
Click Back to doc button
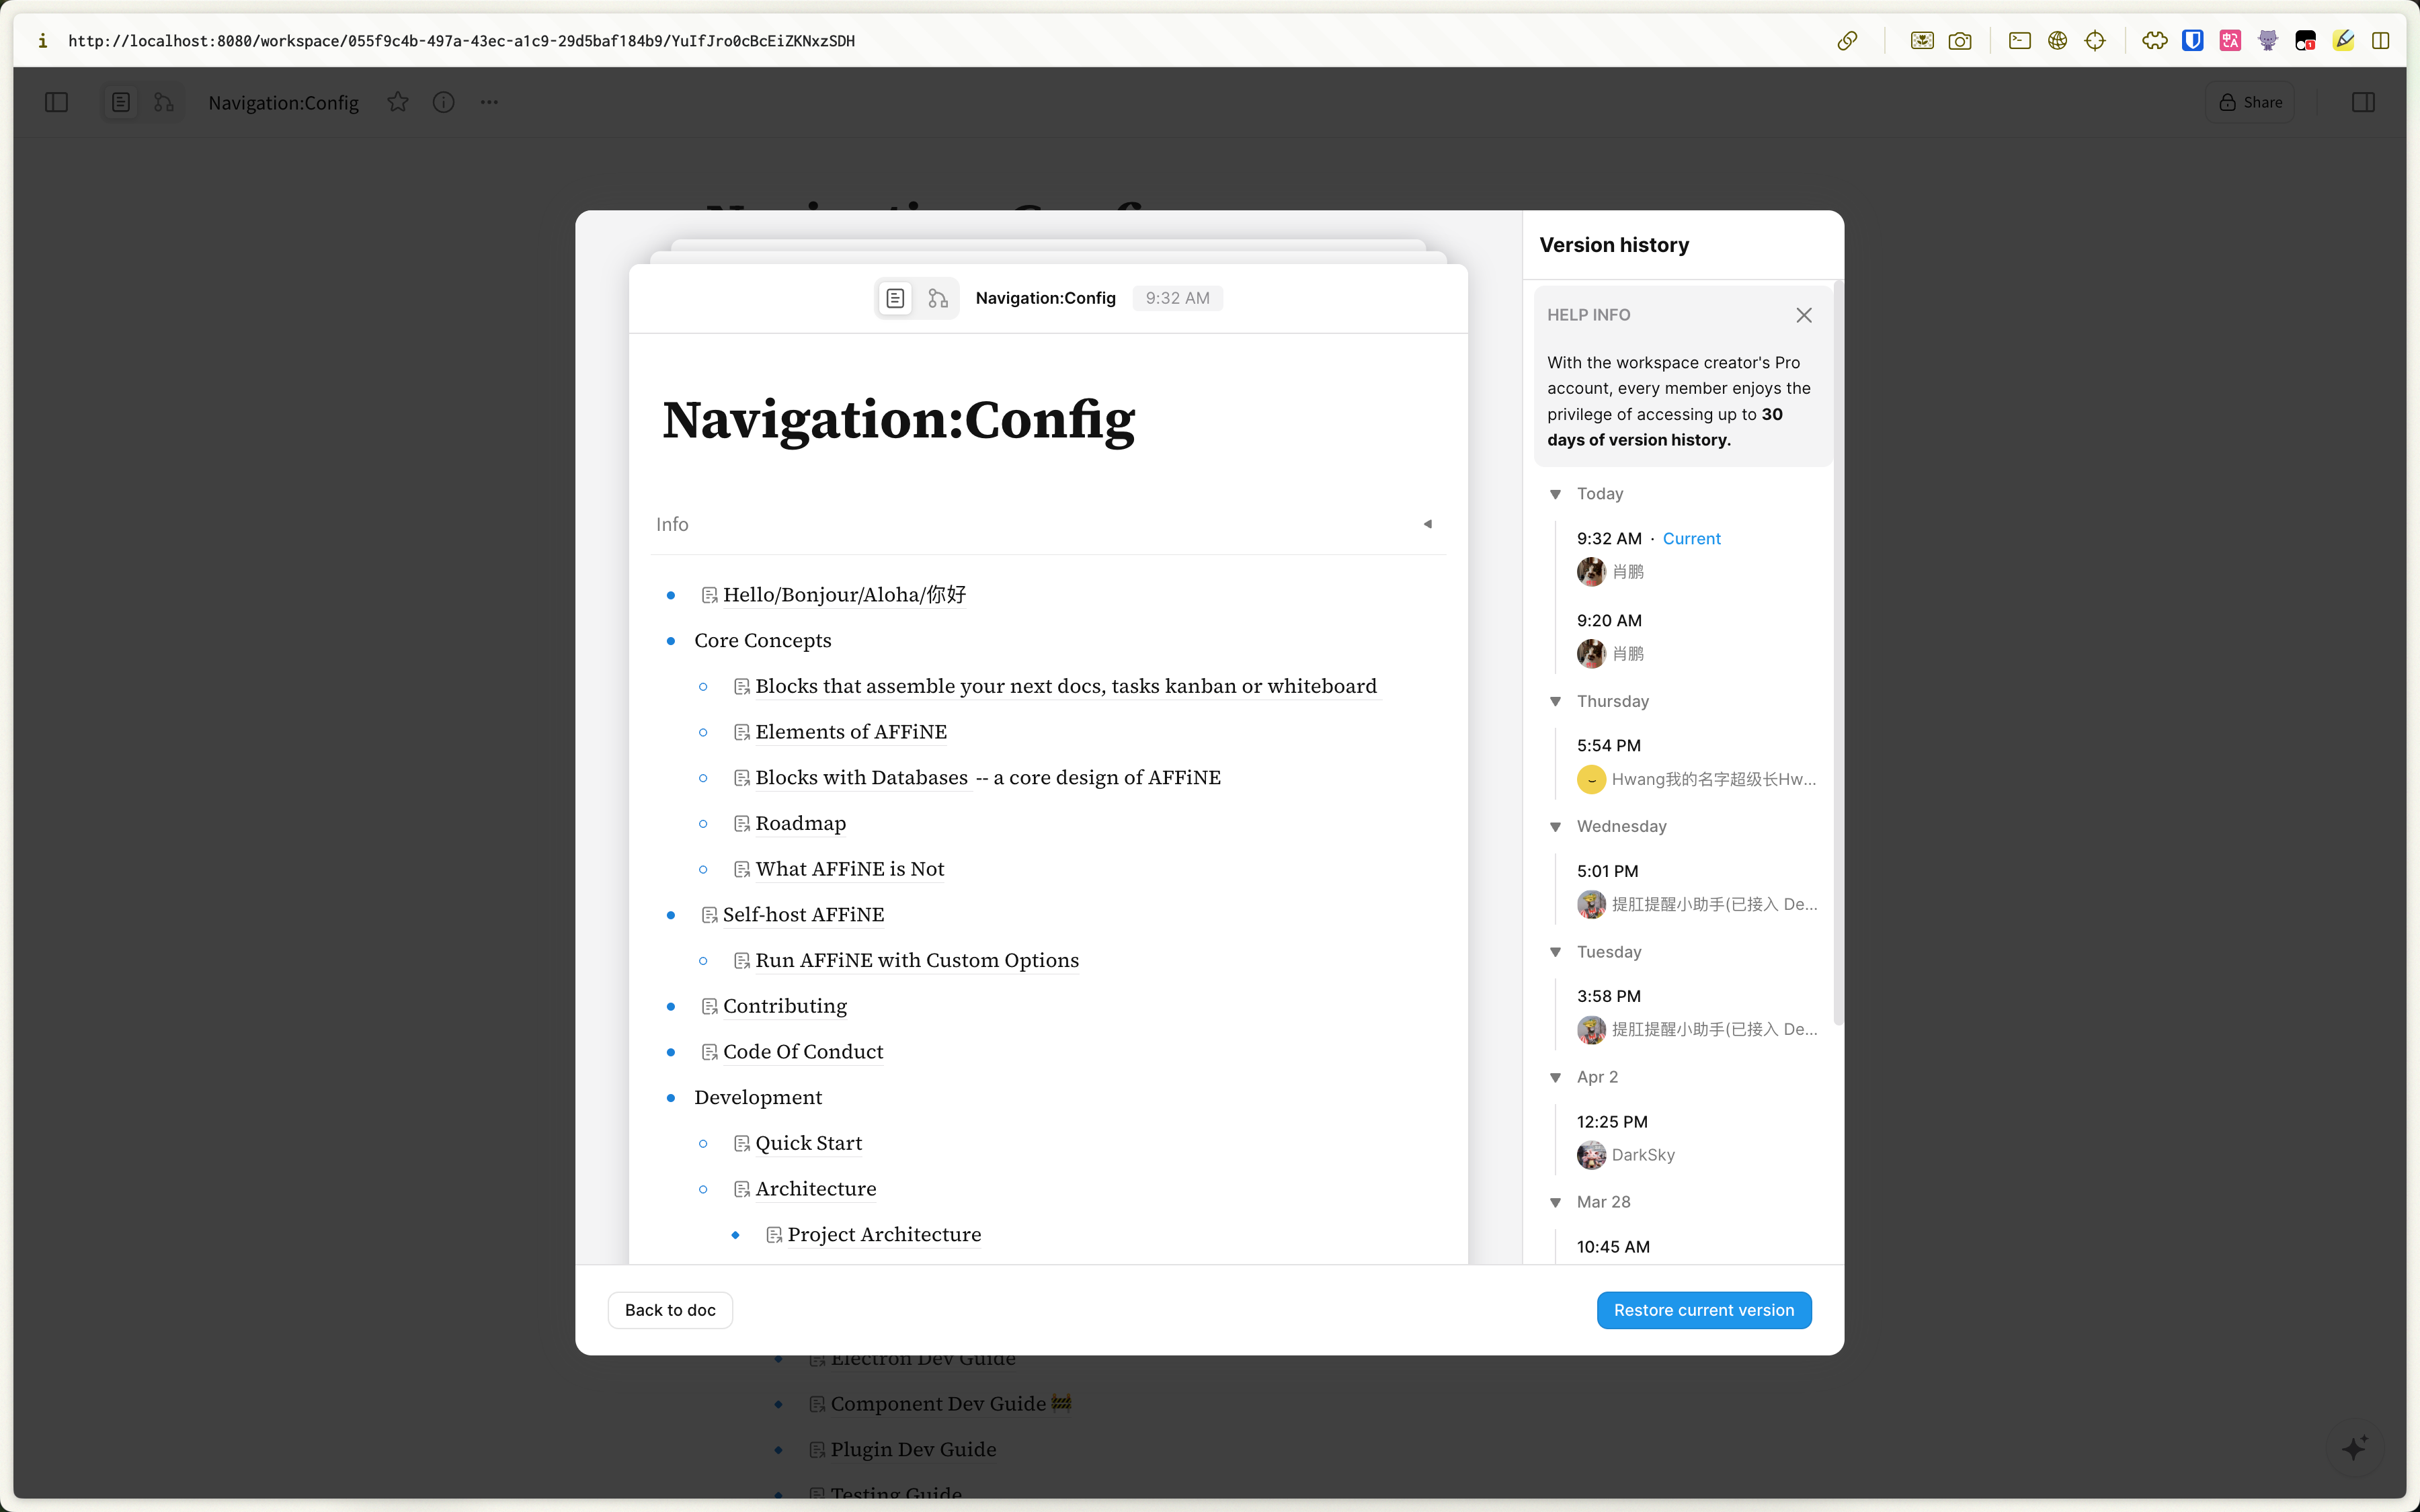click(670, 1310)
